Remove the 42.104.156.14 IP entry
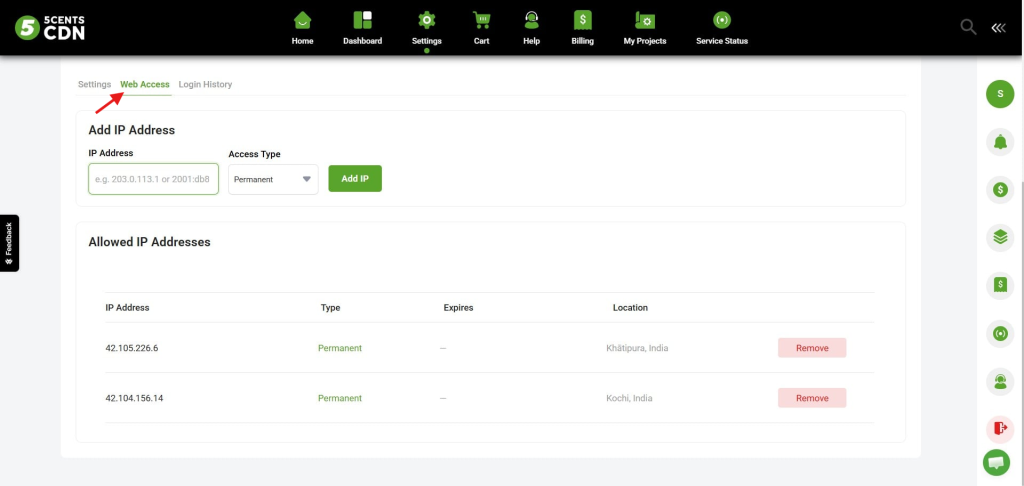The width and height of the screenshot is (1024, 486). (x=812, y=398)
